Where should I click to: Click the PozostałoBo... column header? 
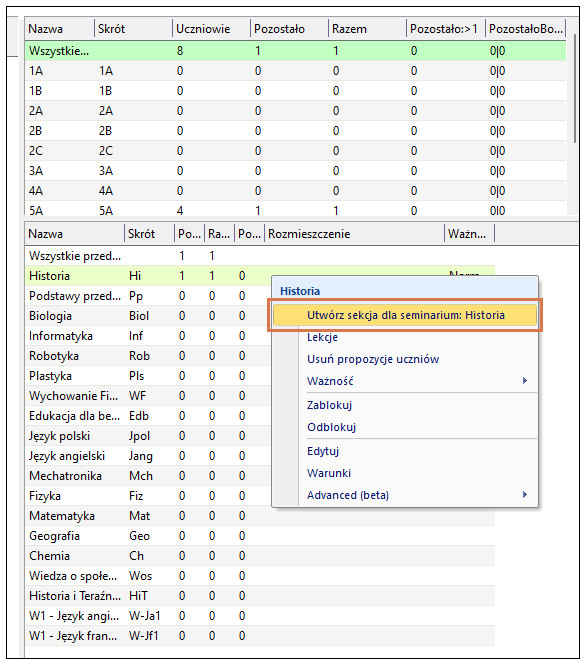click(526, 29)
